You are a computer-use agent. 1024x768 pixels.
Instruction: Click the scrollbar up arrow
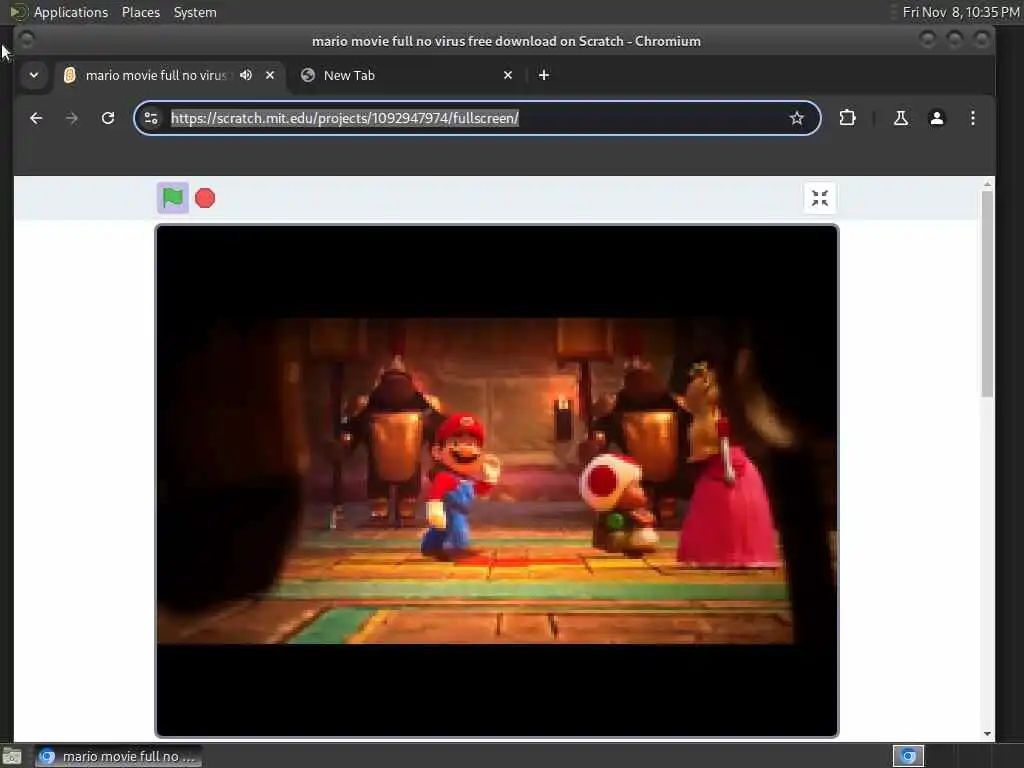[987, 185]
